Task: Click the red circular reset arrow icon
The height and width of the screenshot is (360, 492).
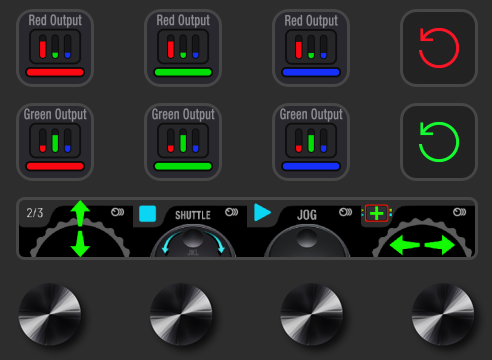Action: pos(439,48)
